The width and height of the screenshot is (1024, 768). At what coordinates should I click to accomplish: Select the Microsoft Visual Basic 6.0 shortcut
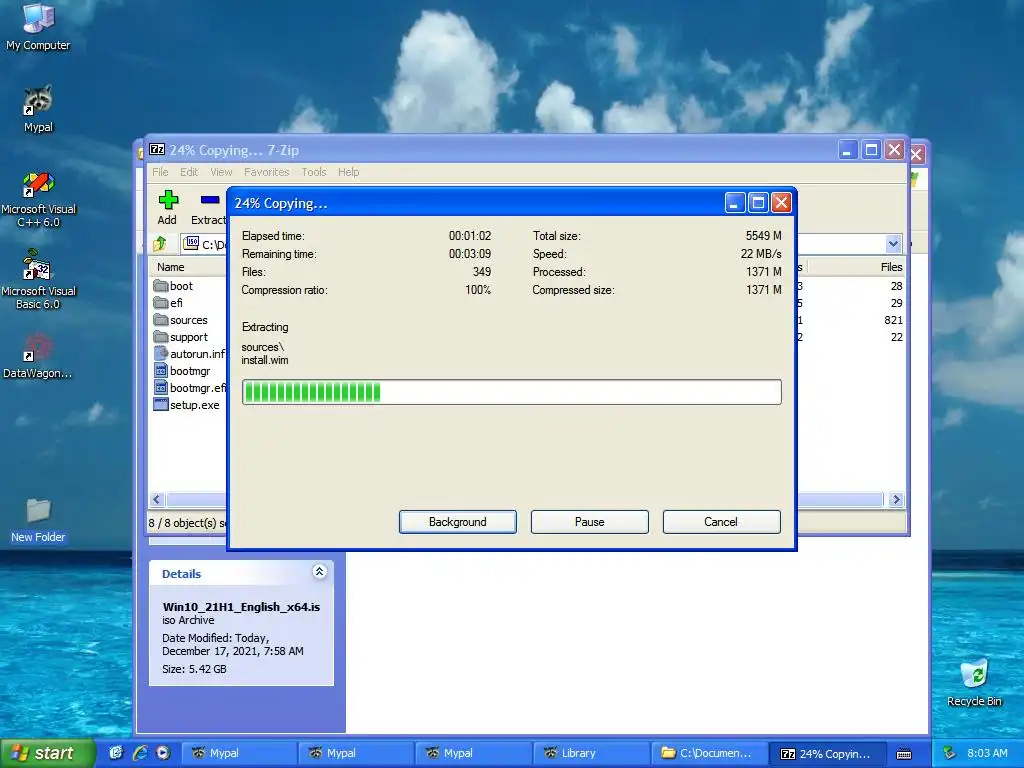(x=38, y=281)
